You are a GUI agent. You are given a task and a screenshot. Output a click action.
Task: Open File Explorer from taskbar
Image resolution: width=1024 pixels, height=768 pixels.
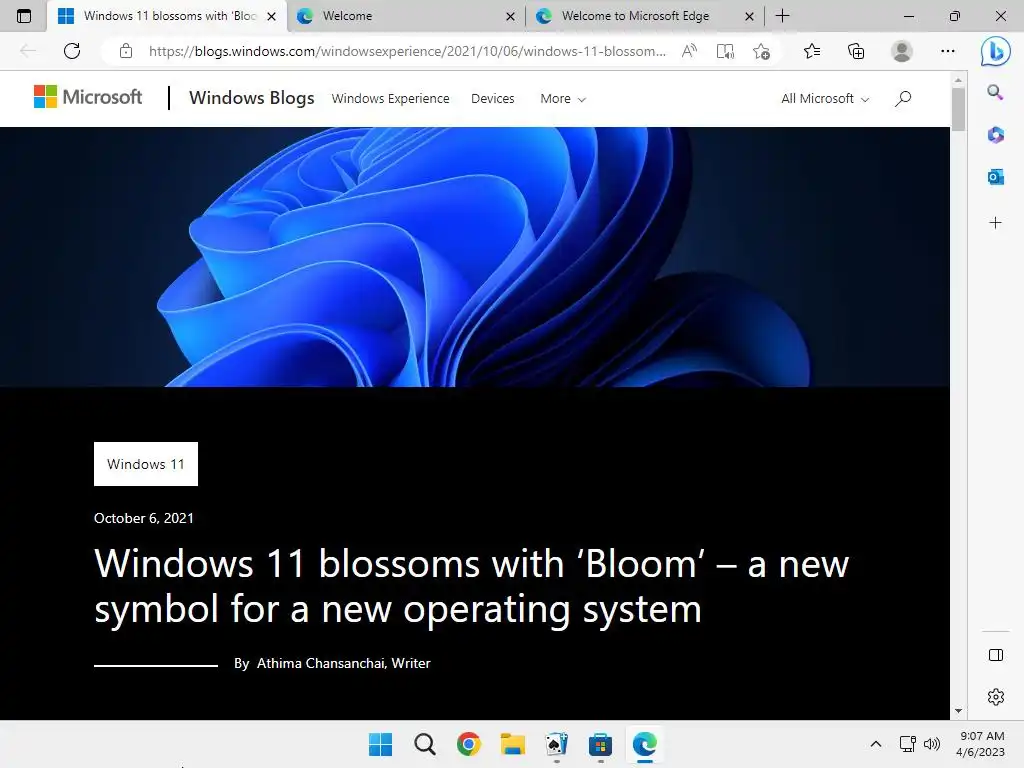513,744
